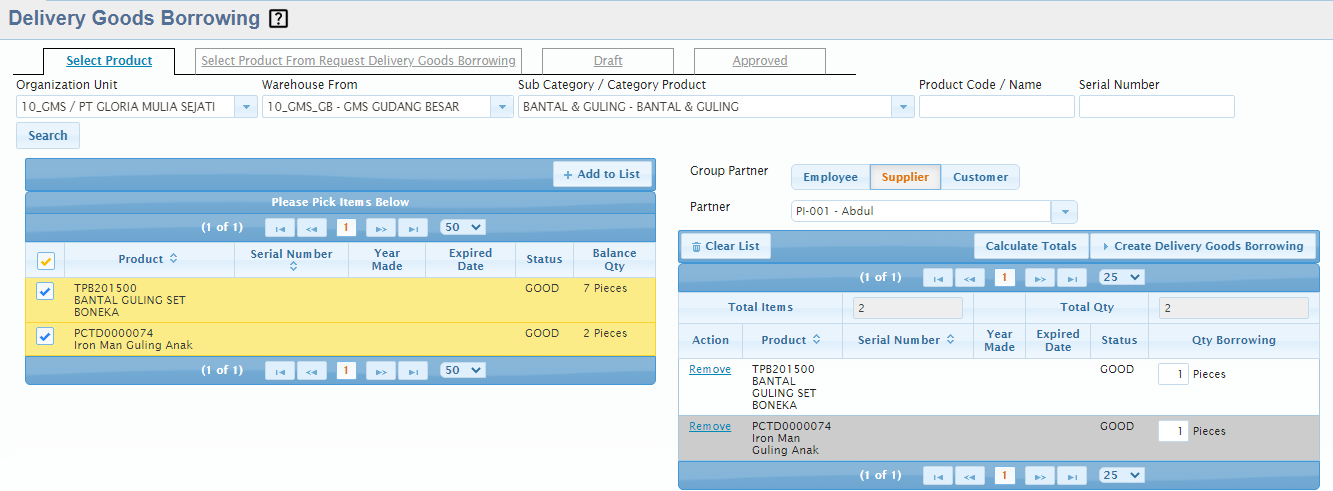
Task: Go to last page in top left paginator
Action: (413, 227)
